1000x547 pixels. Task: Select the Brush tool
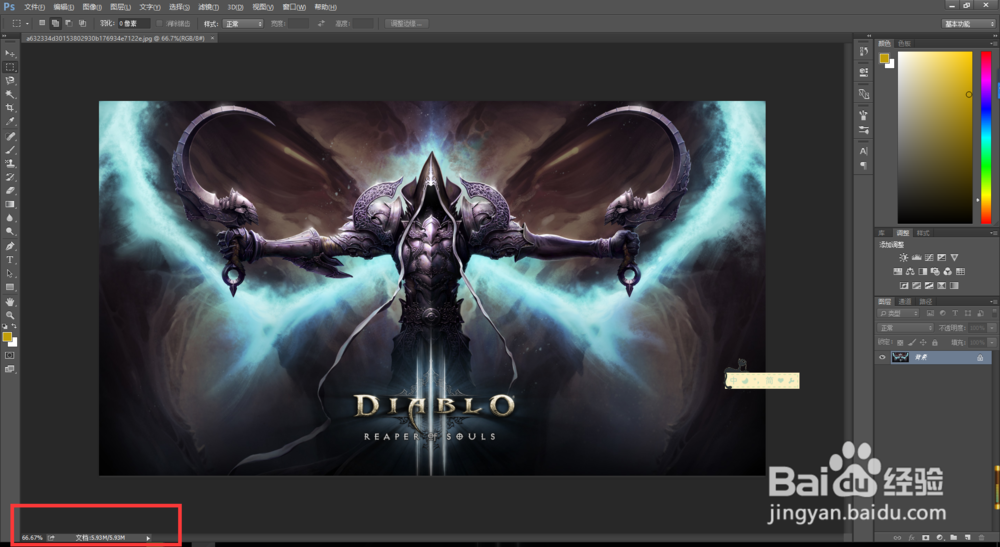pyautogui.click(x=10, y=150)
